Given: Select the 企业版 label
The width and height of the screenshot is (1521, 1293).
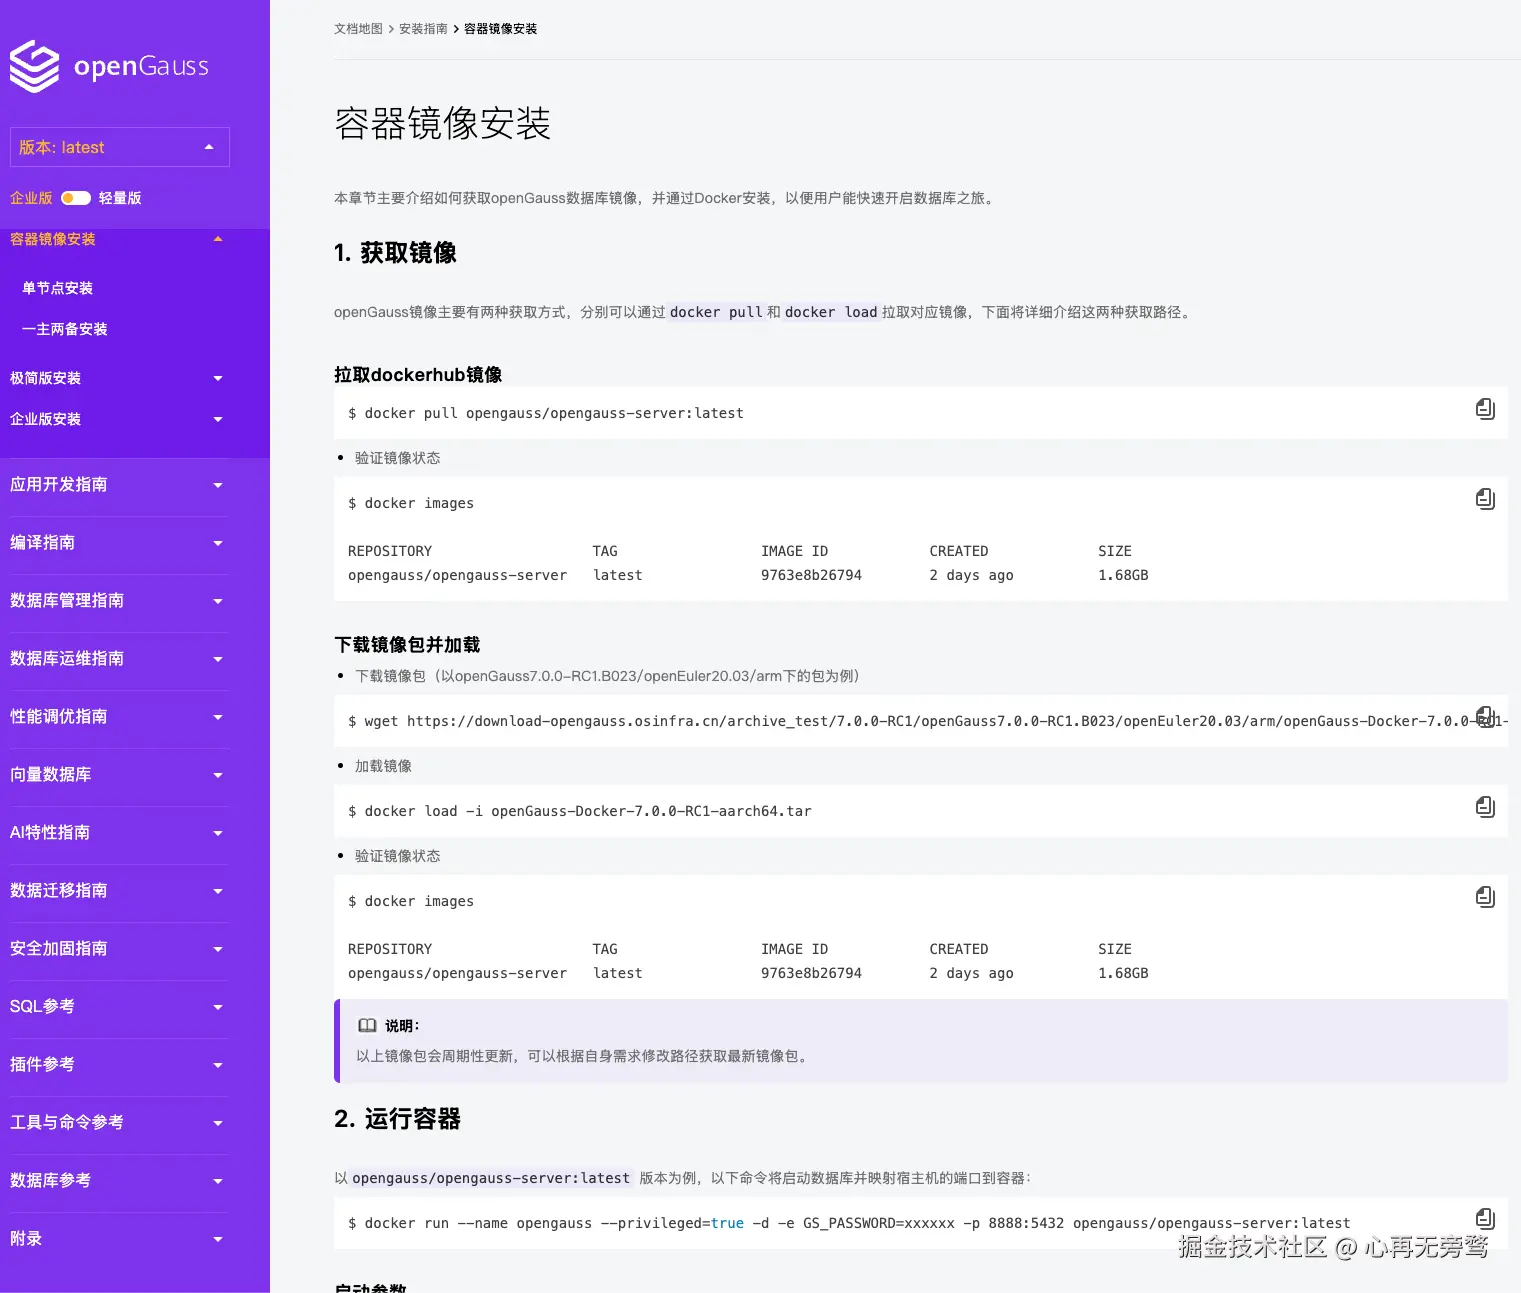Looking at the screenshot, I should [x=31, y=198].
